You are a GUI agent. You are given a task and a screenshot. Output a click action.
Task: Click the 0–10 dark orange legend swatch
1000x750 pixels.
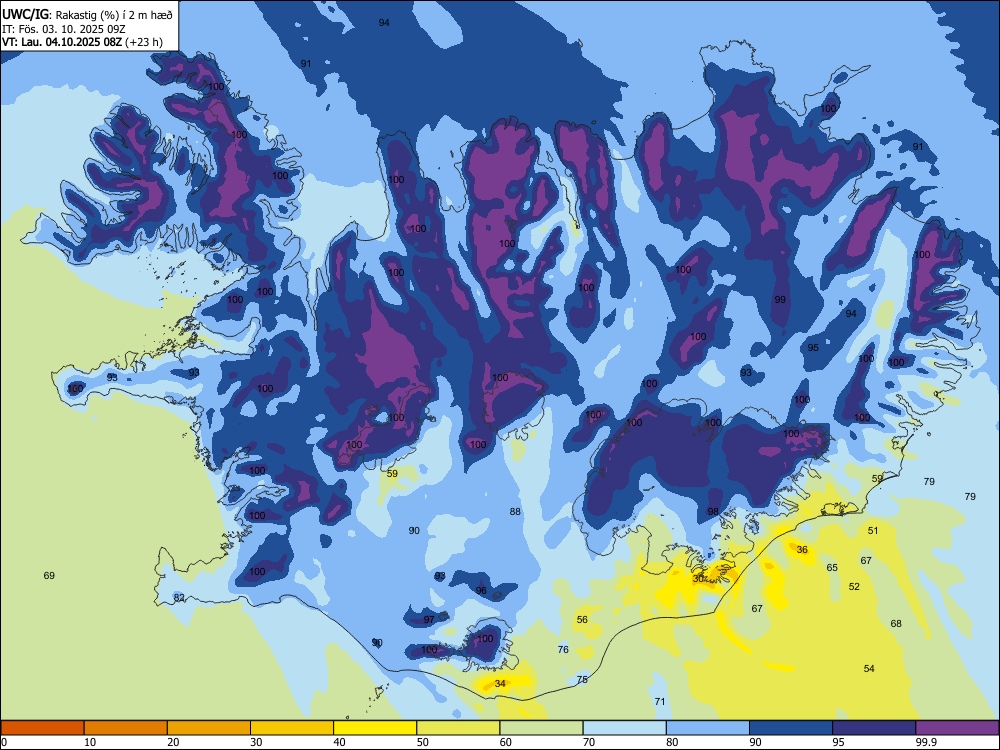pyautogui.click(x=42, y=728)
